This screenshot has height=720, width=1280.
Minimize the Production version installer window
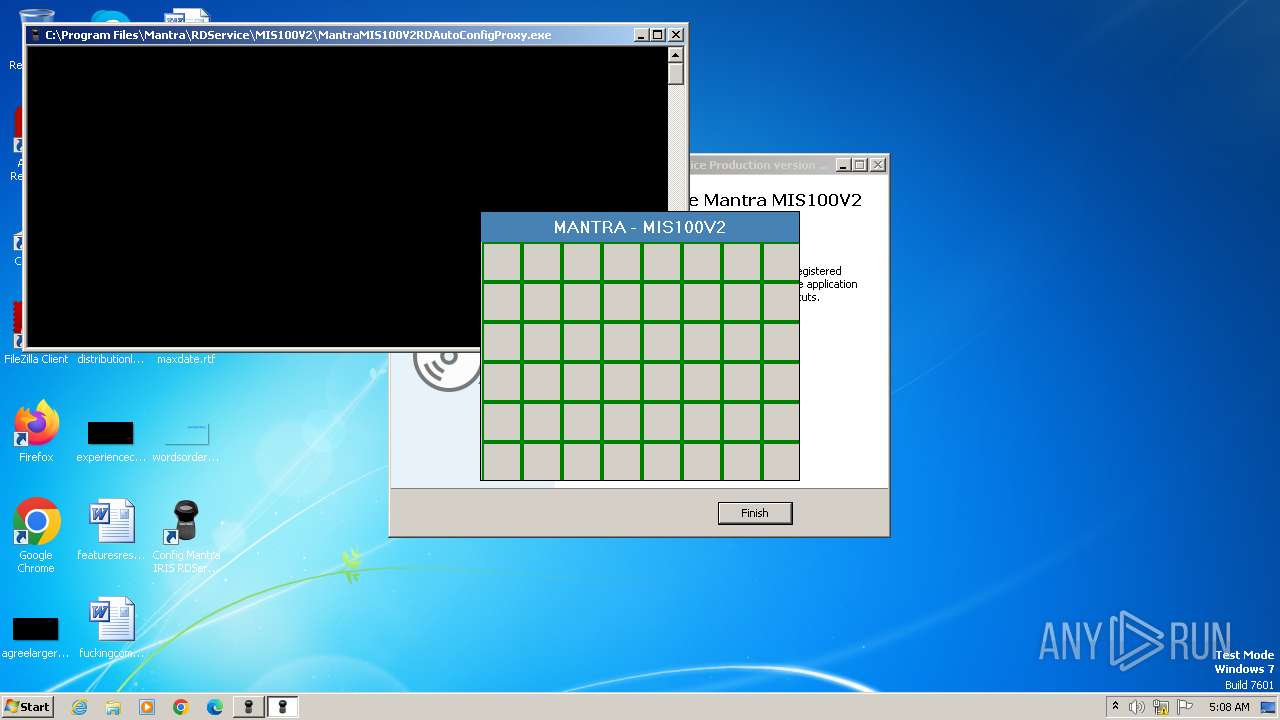pos(843,165)
